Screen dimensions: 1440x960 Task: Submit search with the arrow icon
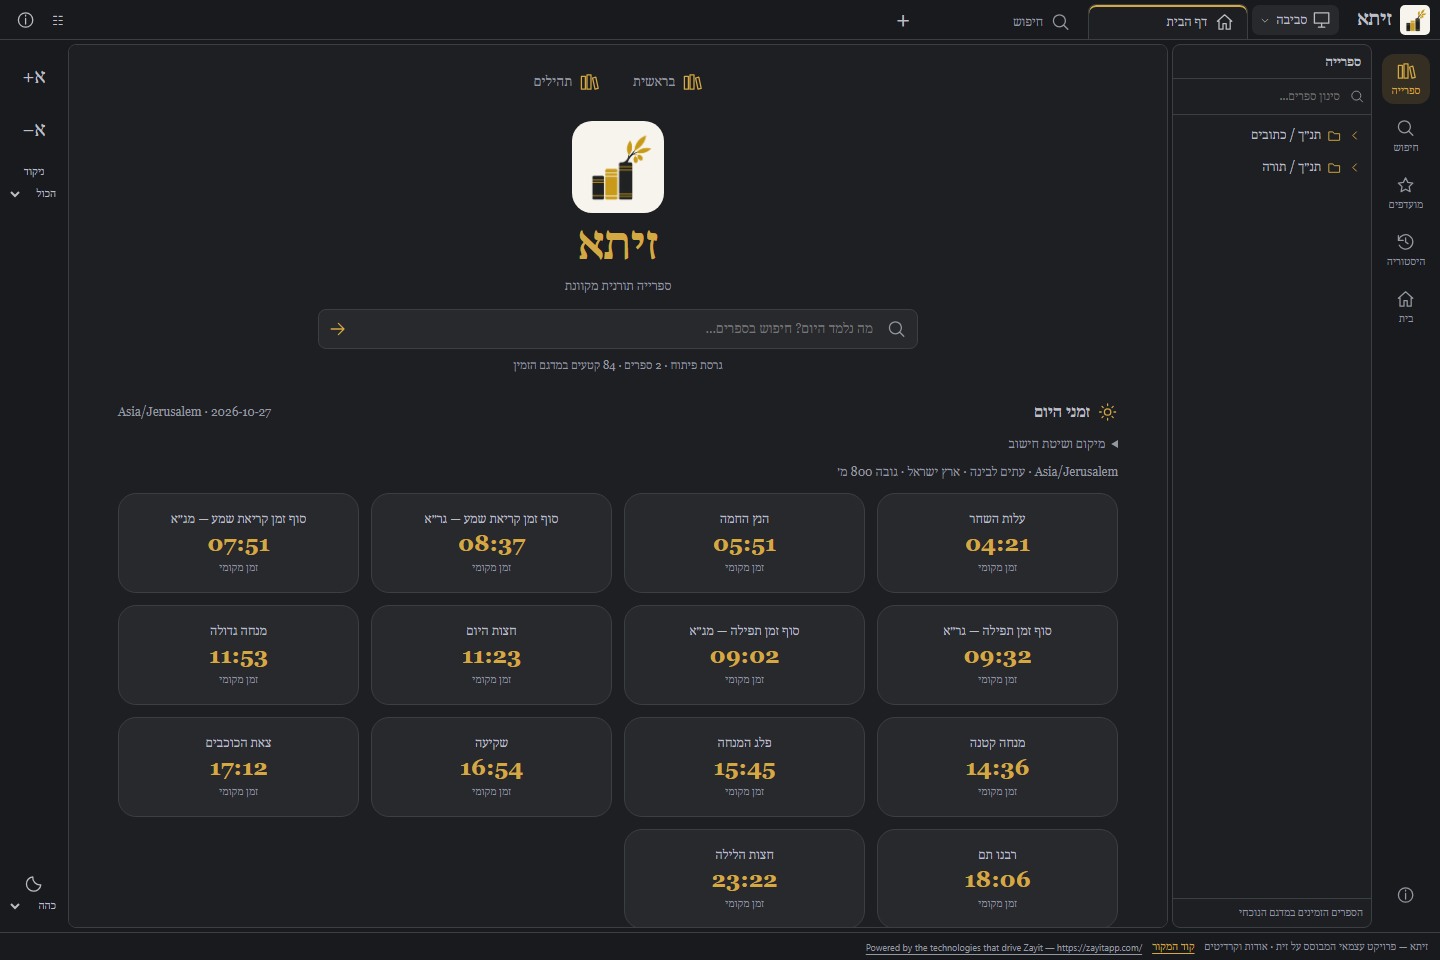tap(338, 329)
